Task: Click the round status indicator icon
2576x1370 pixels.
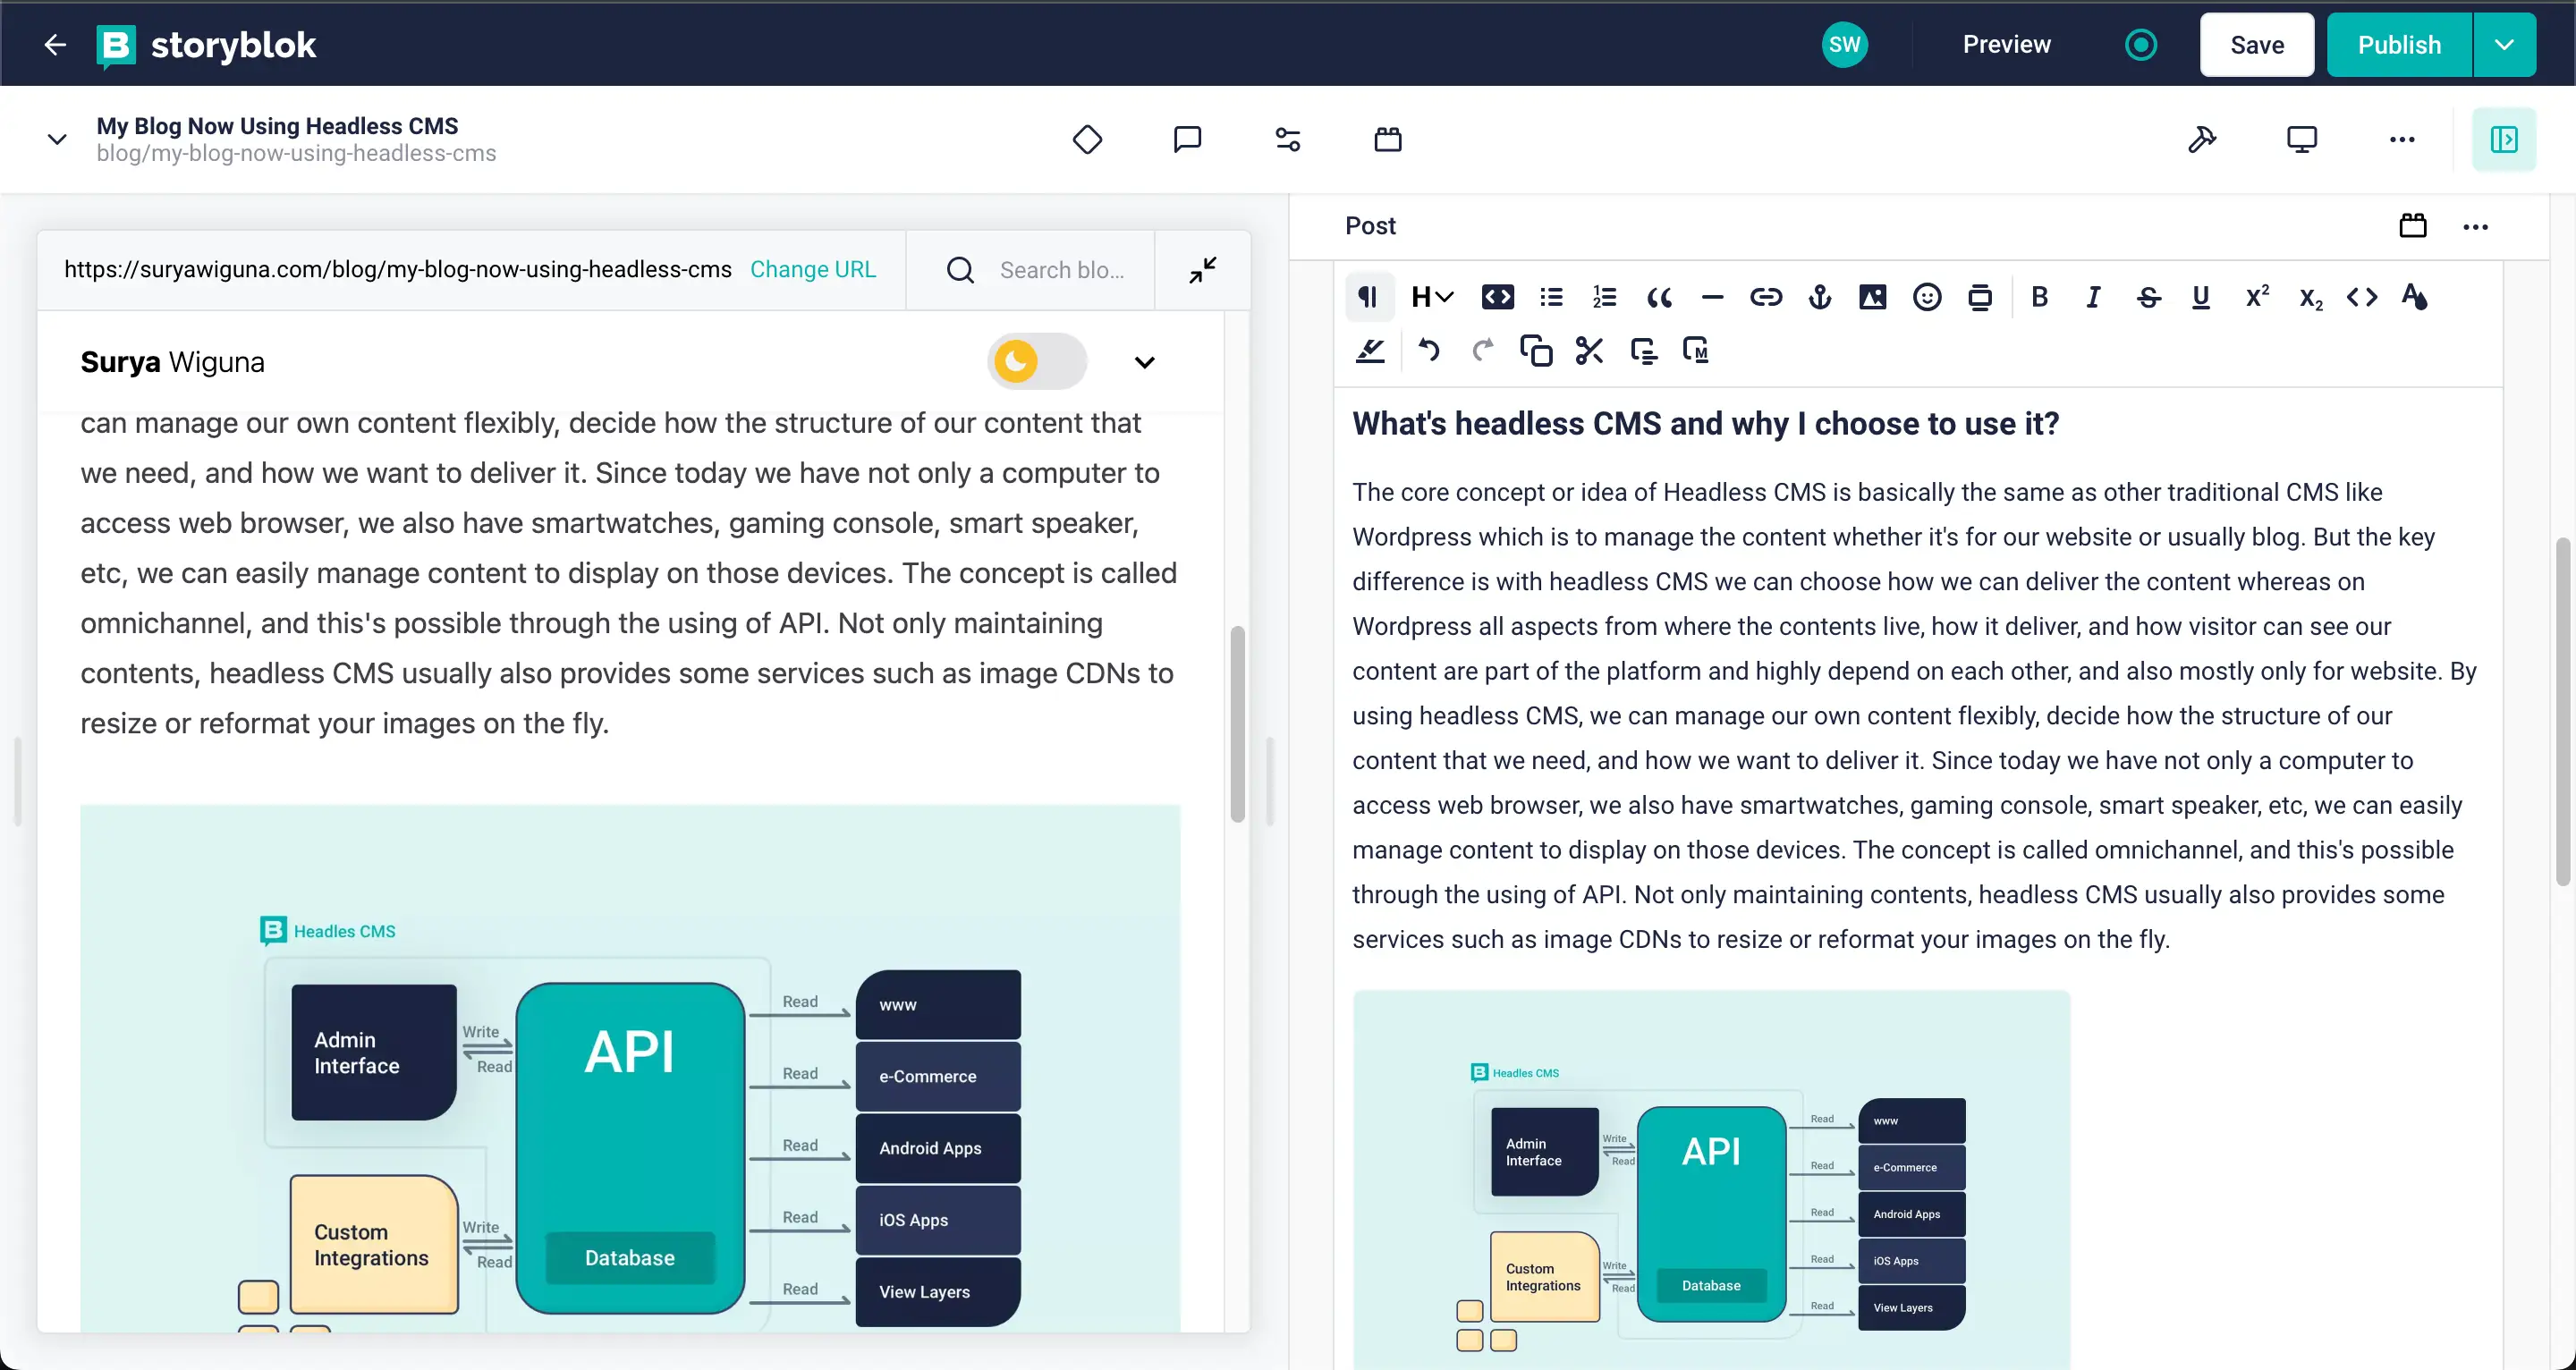Action: tap(2140, 45)
